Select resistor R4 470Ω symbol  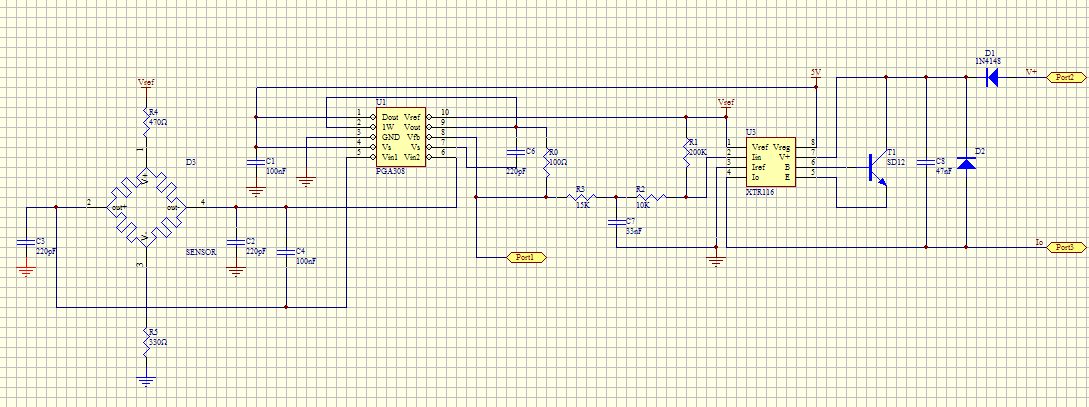click(x=147, y=122)
